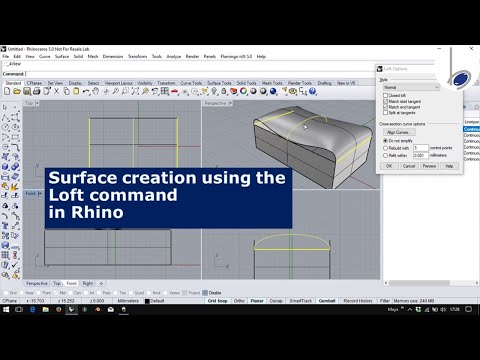Open the Perspective viewport title dropdown arrow
This screenshot has width=480, height=360.
pos(230,103)
